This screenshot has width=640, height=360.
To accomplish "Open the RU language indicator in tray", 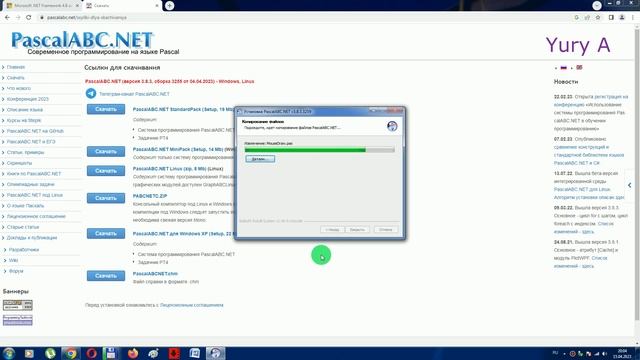I will [x=555, y=353].
